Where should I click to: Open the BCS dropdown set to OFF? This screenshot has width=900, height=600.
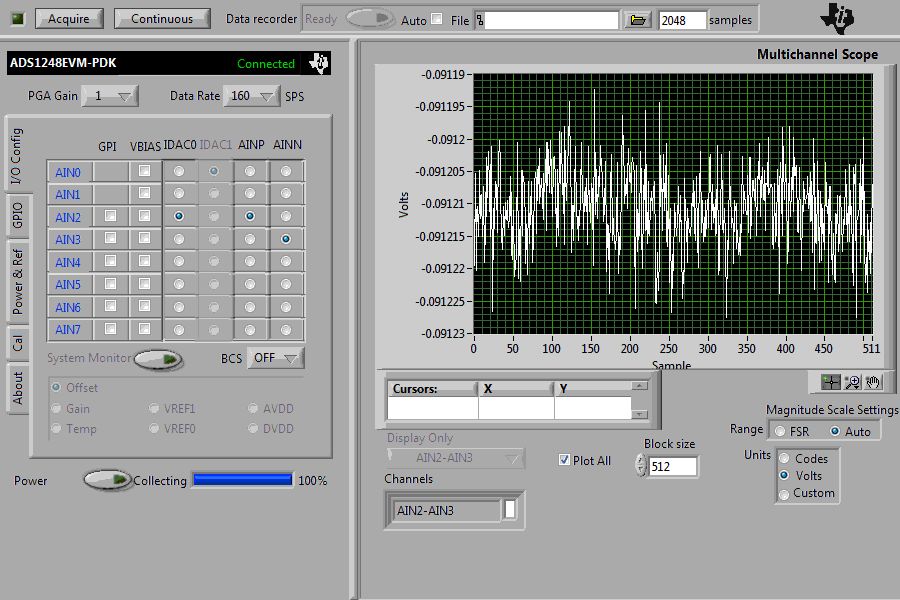(x=276, y=358)
